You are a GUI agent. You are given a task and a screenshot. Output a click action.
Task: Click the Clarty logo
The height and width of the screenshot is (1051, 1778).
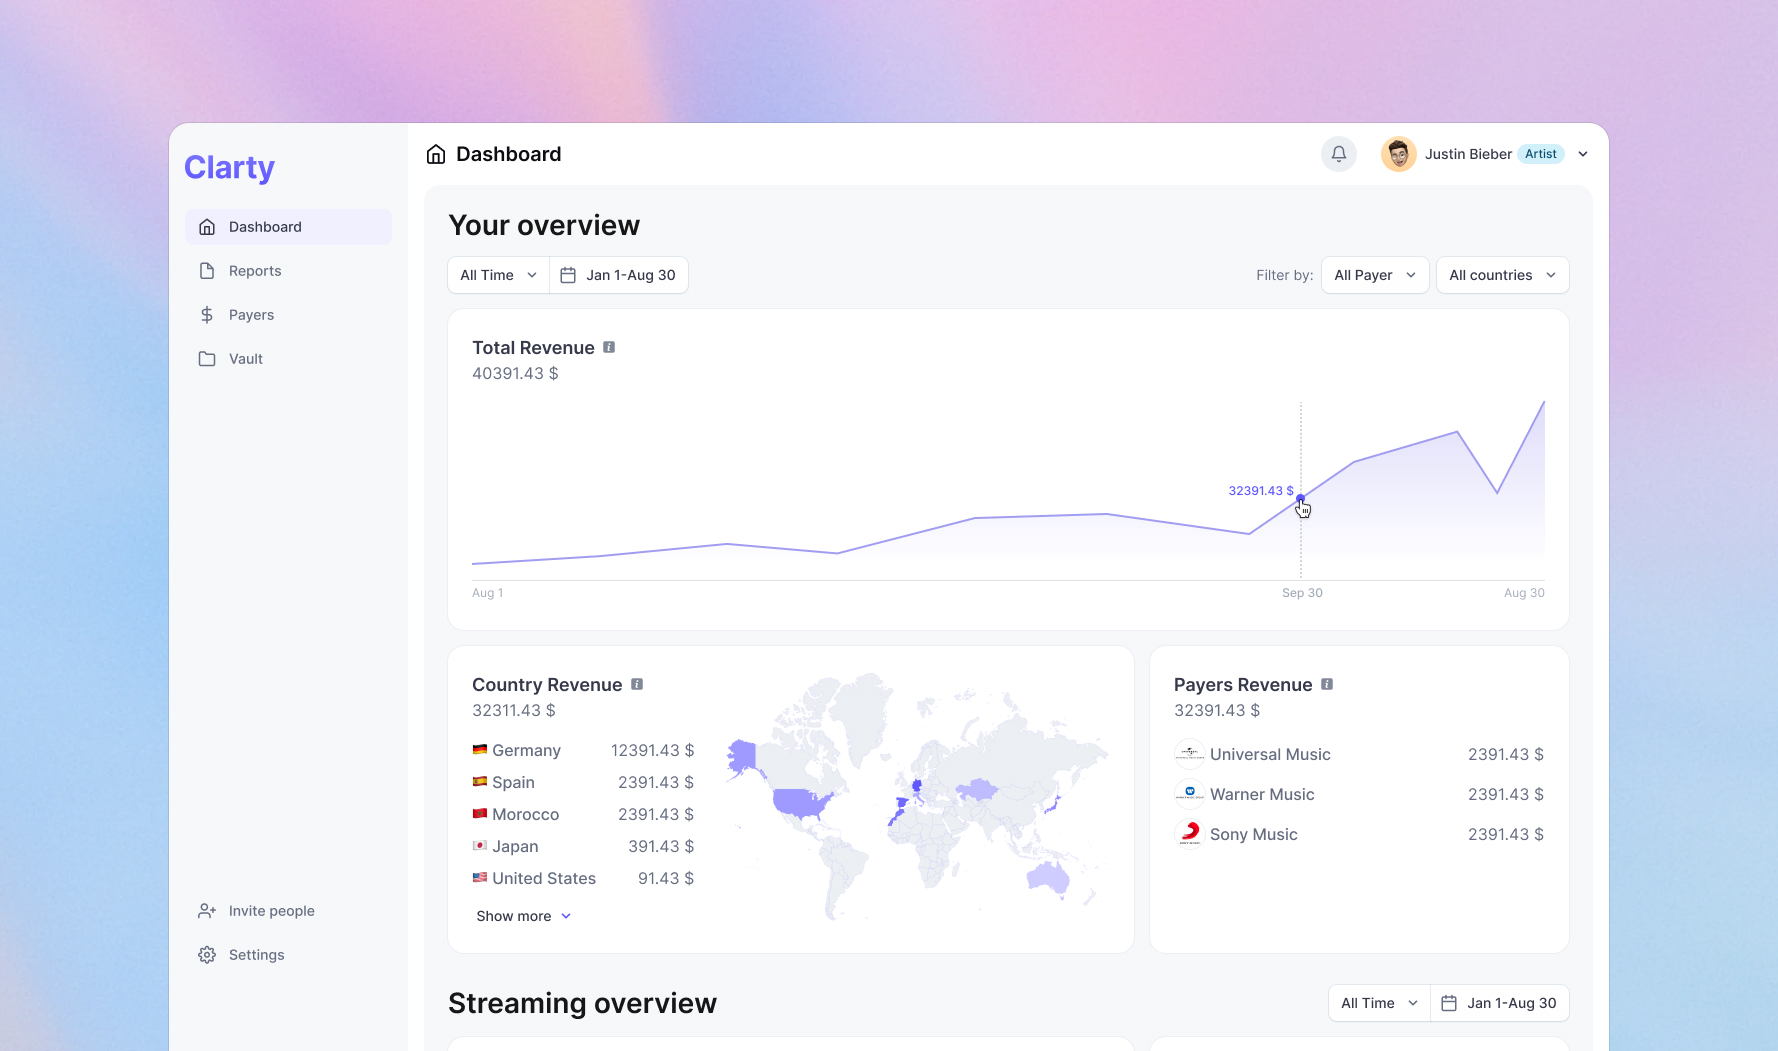click(x=229, y=167)
